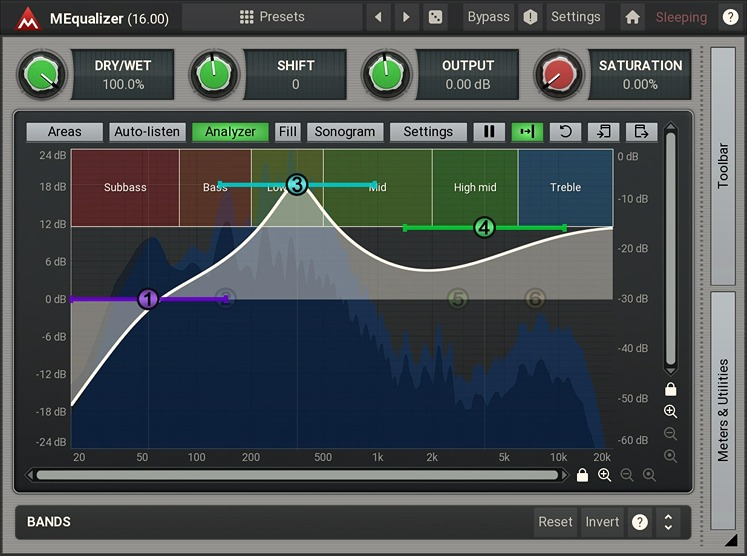The width and height of the screenshot is (747, 556).
Task: Toggle the Bypass button
Action: click(488, 17)
